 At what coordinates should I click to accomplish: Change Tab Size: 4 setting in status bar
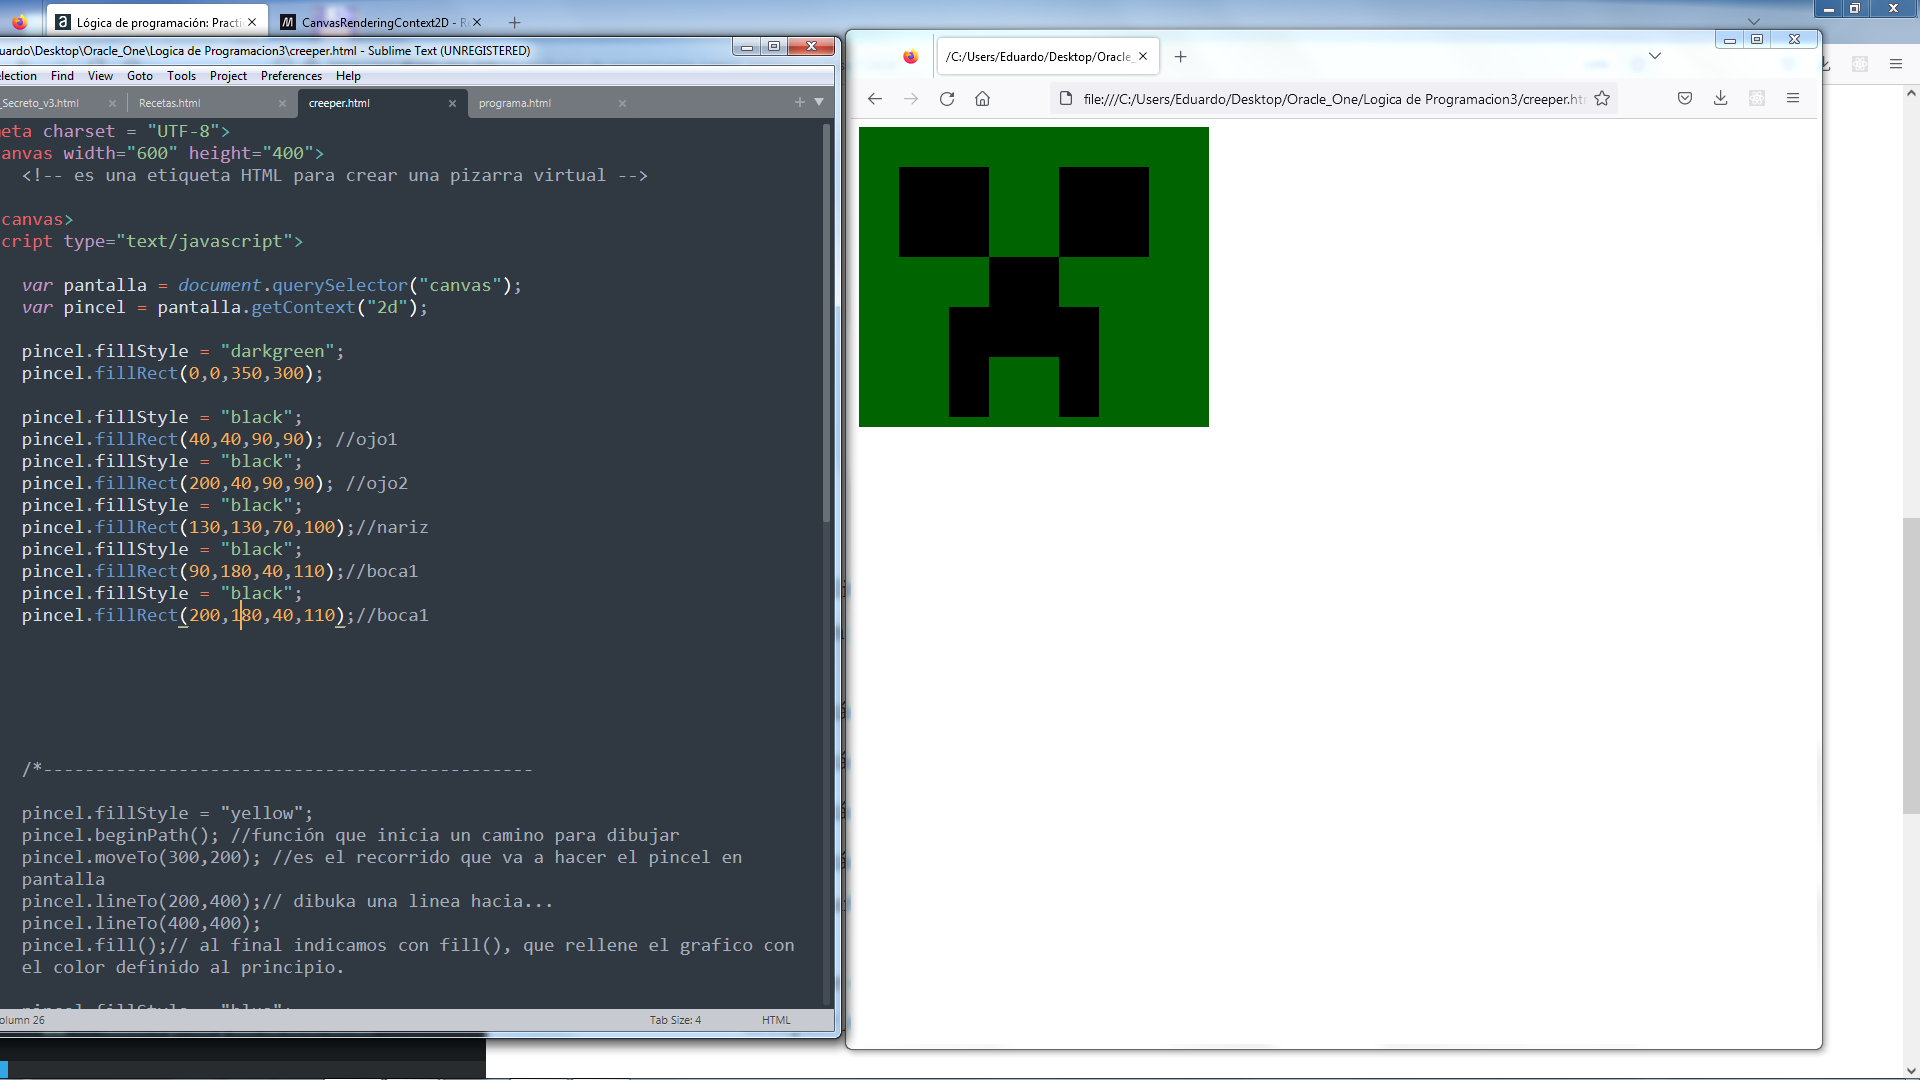coord(675,1020)
